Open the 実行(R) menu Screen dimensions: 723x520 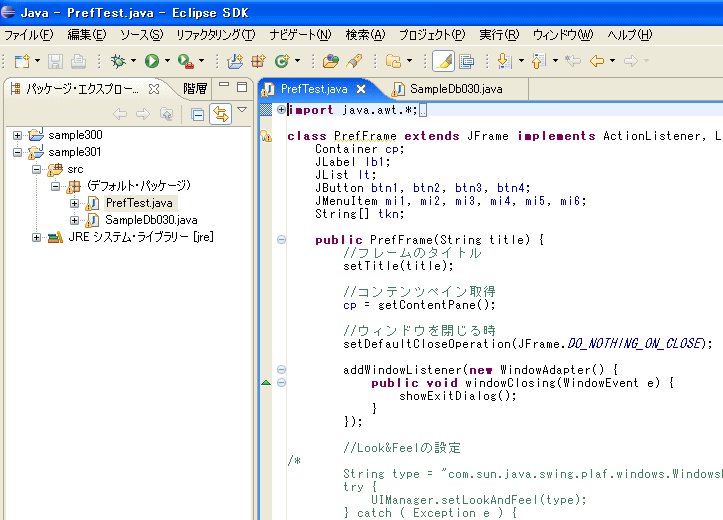click(499, 35)
